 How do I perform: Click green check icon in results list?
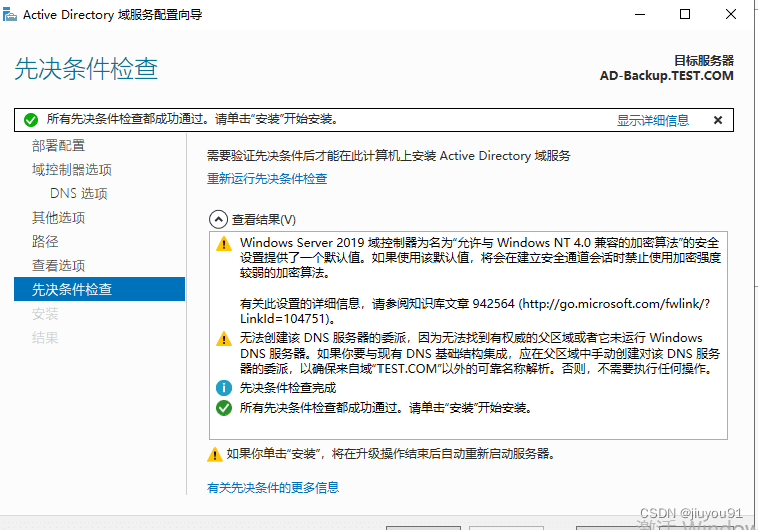click(x=224, y=408)
